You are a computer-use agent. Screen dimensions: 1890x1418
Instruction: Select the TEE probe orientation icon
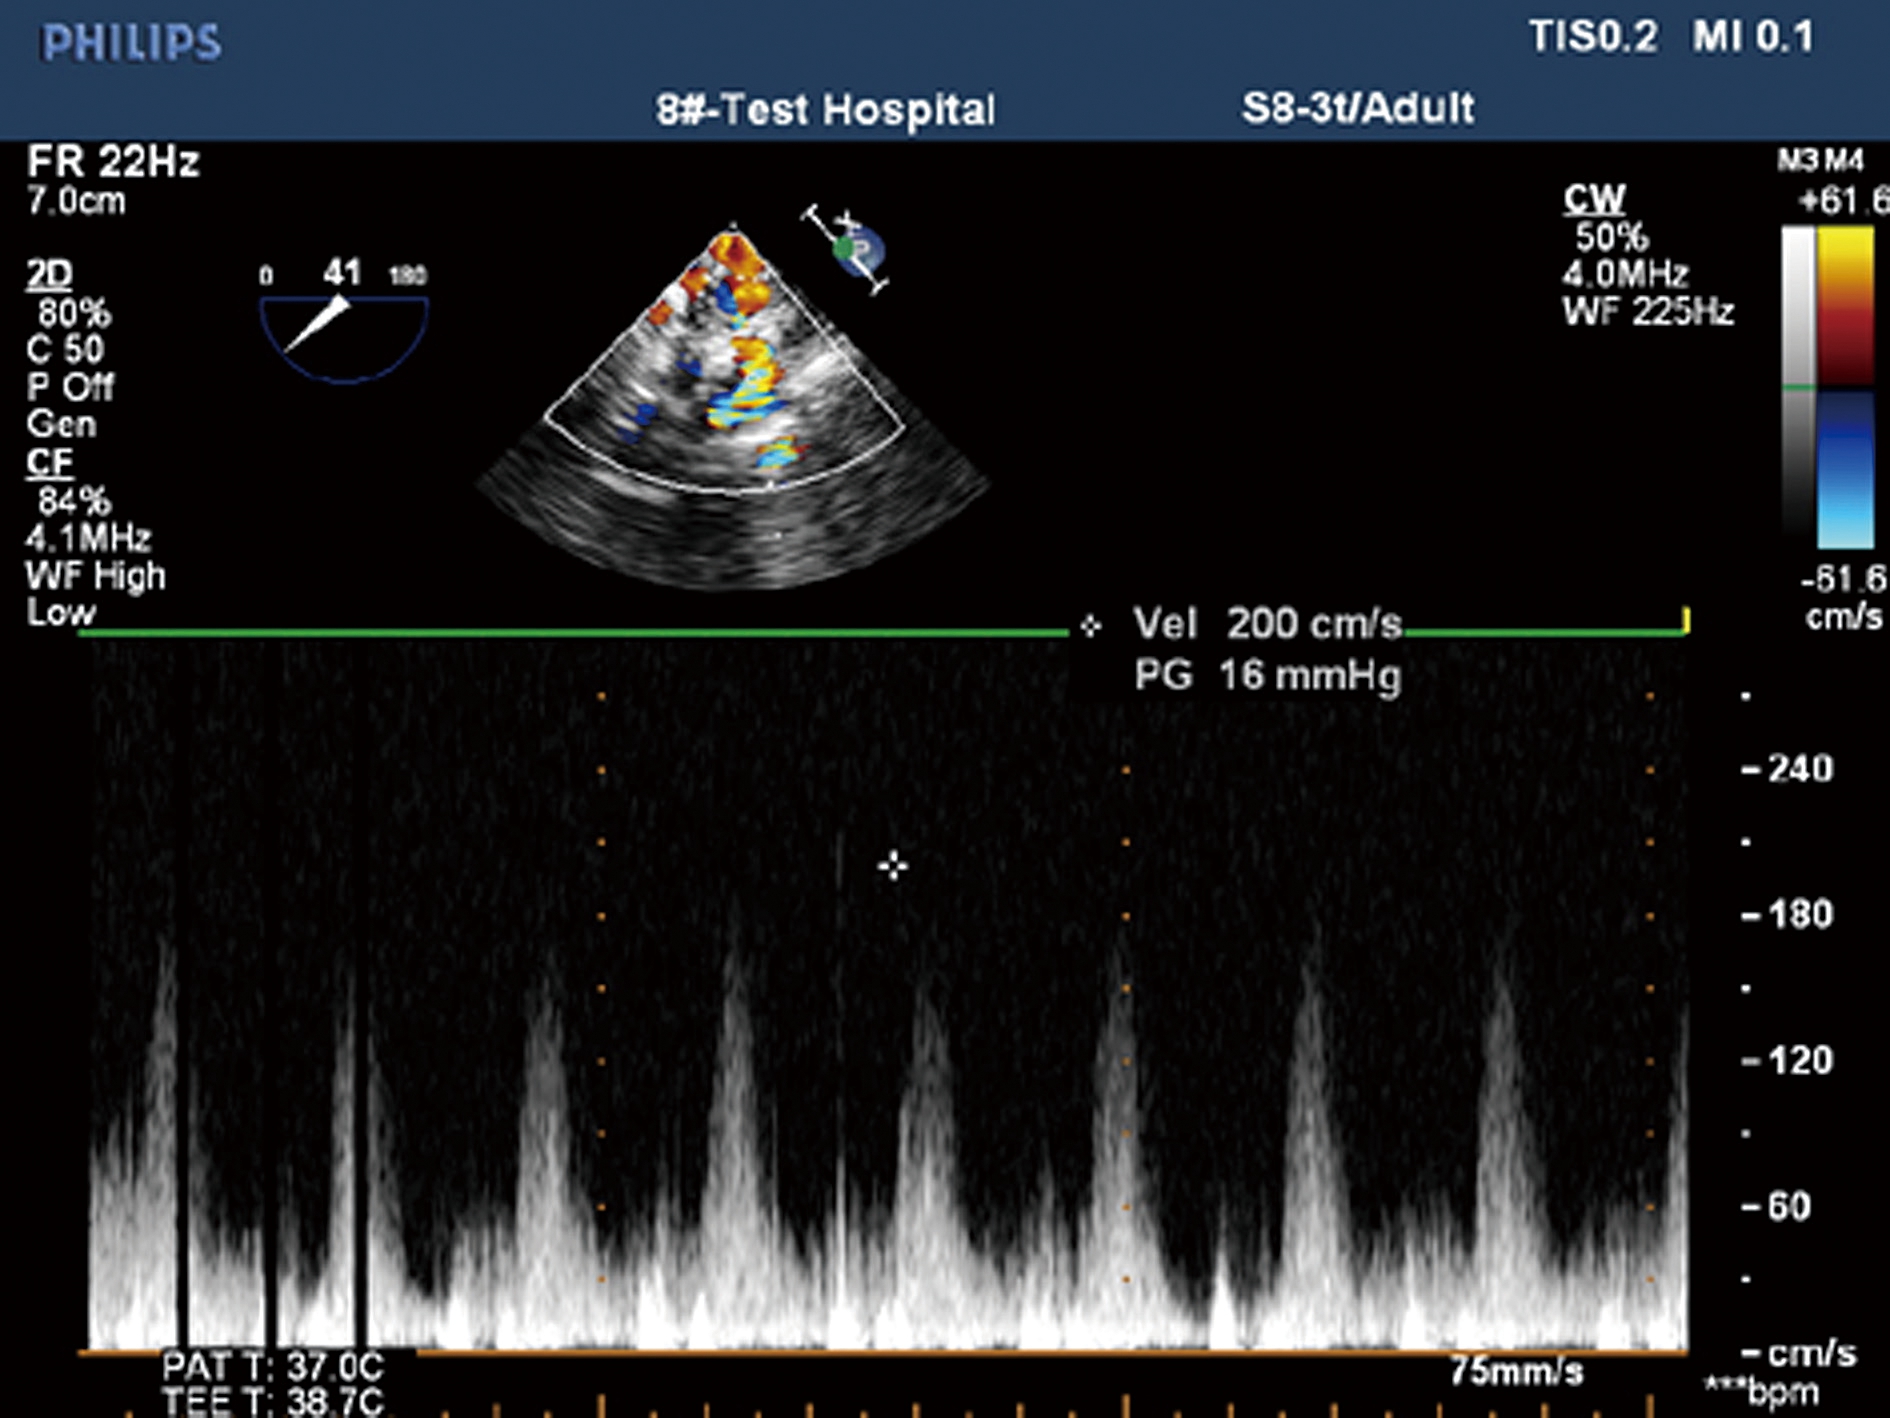(x=847, y=250)
